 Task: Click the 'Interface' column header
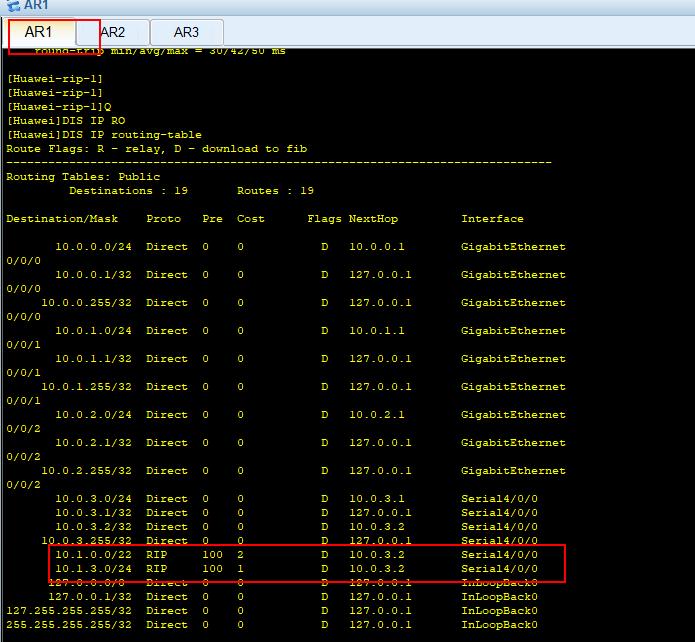point(492,218)
